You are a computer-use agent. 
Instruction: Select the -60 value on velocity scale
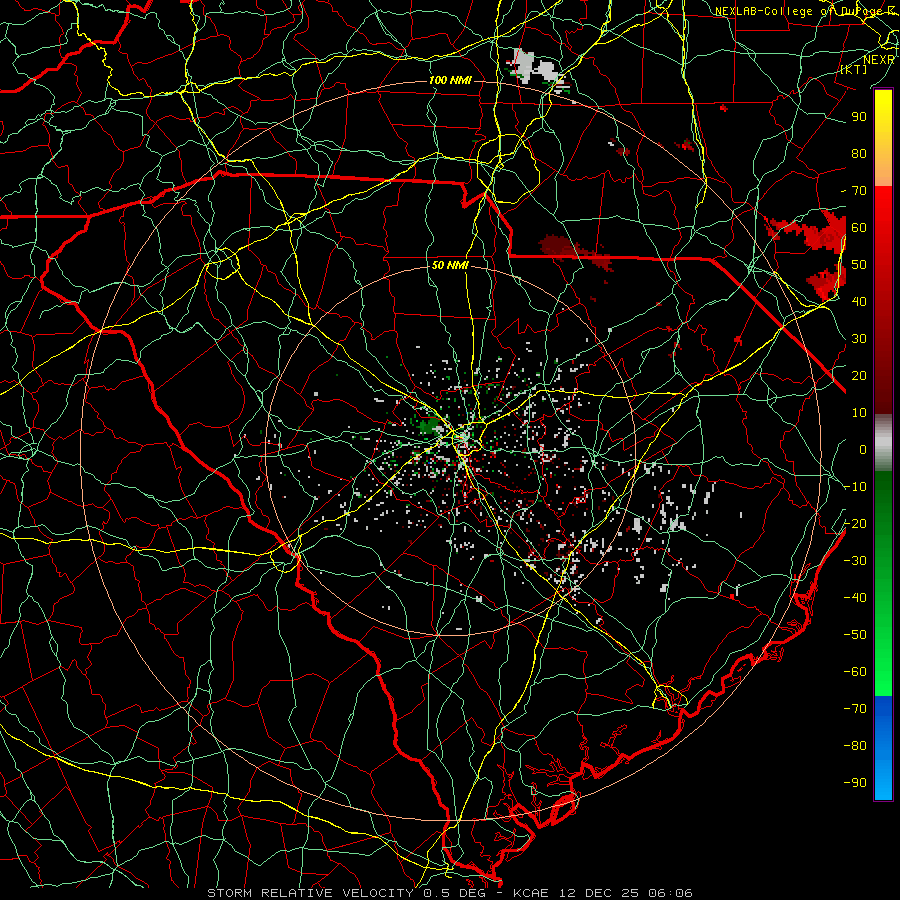tap(855, 672)
